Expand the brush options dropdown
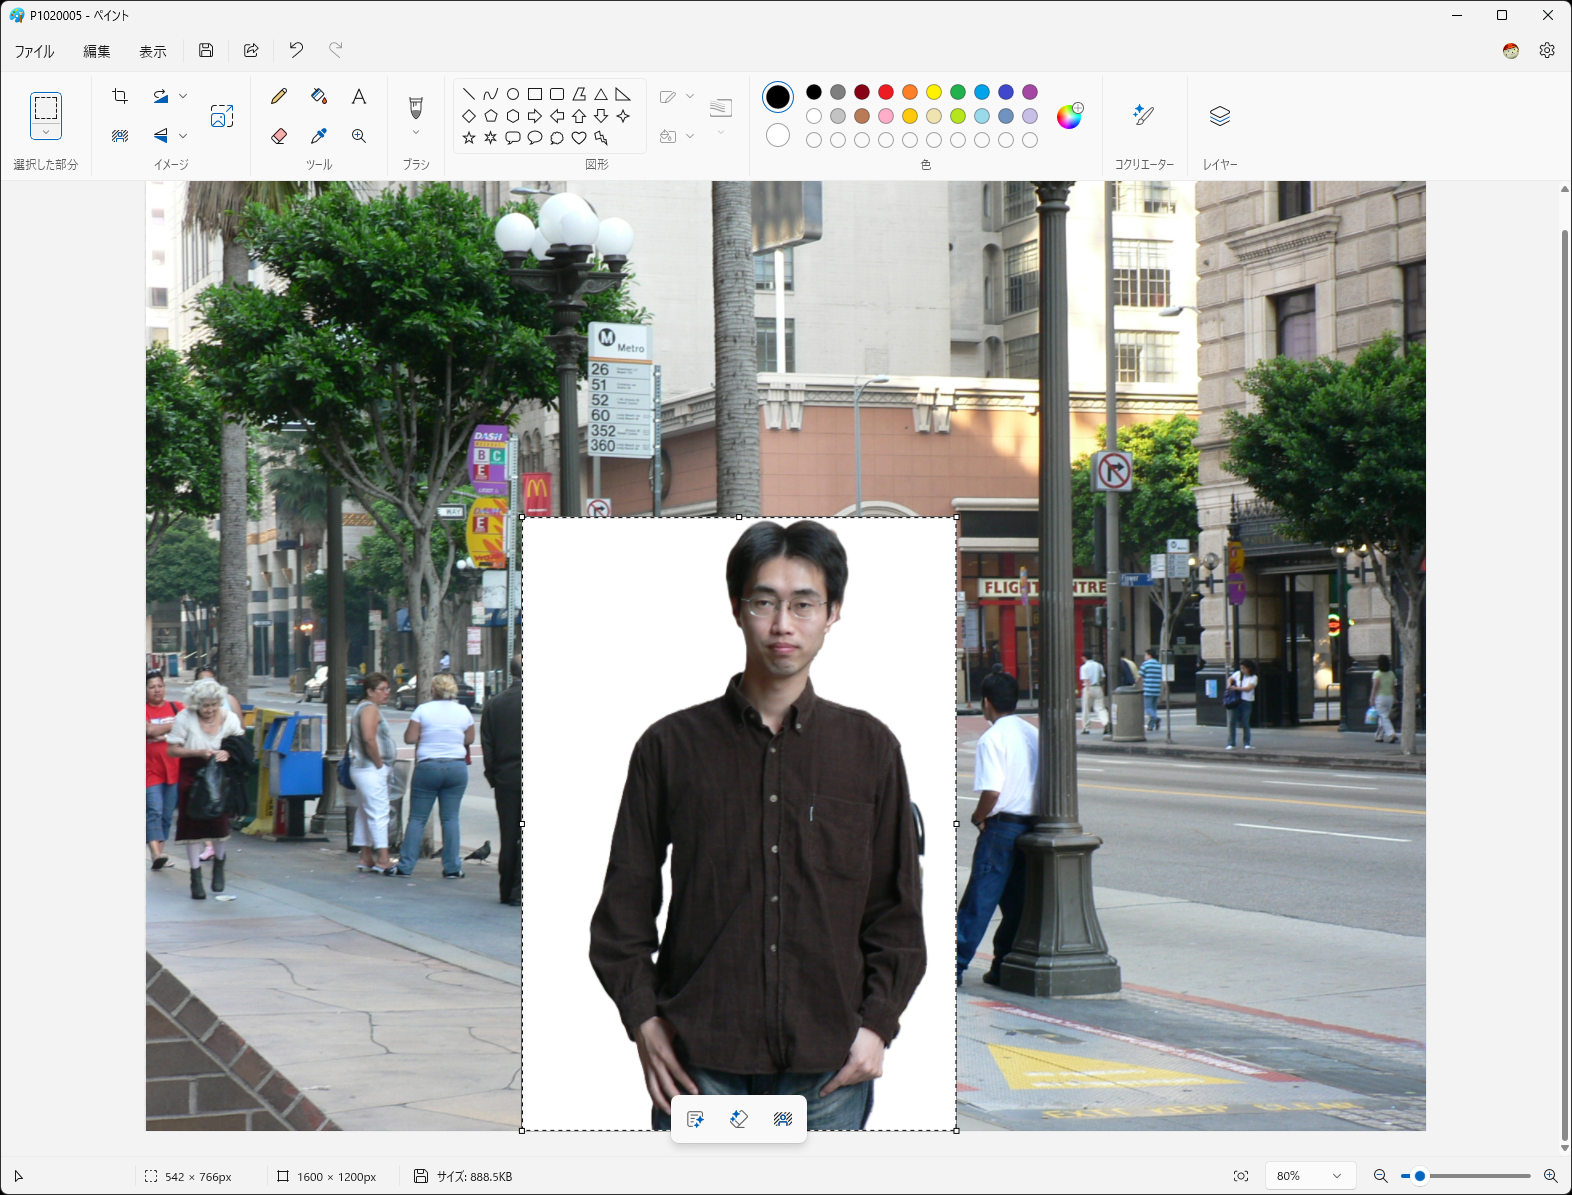The image size is (1572, 1195). tap(416, 132)
